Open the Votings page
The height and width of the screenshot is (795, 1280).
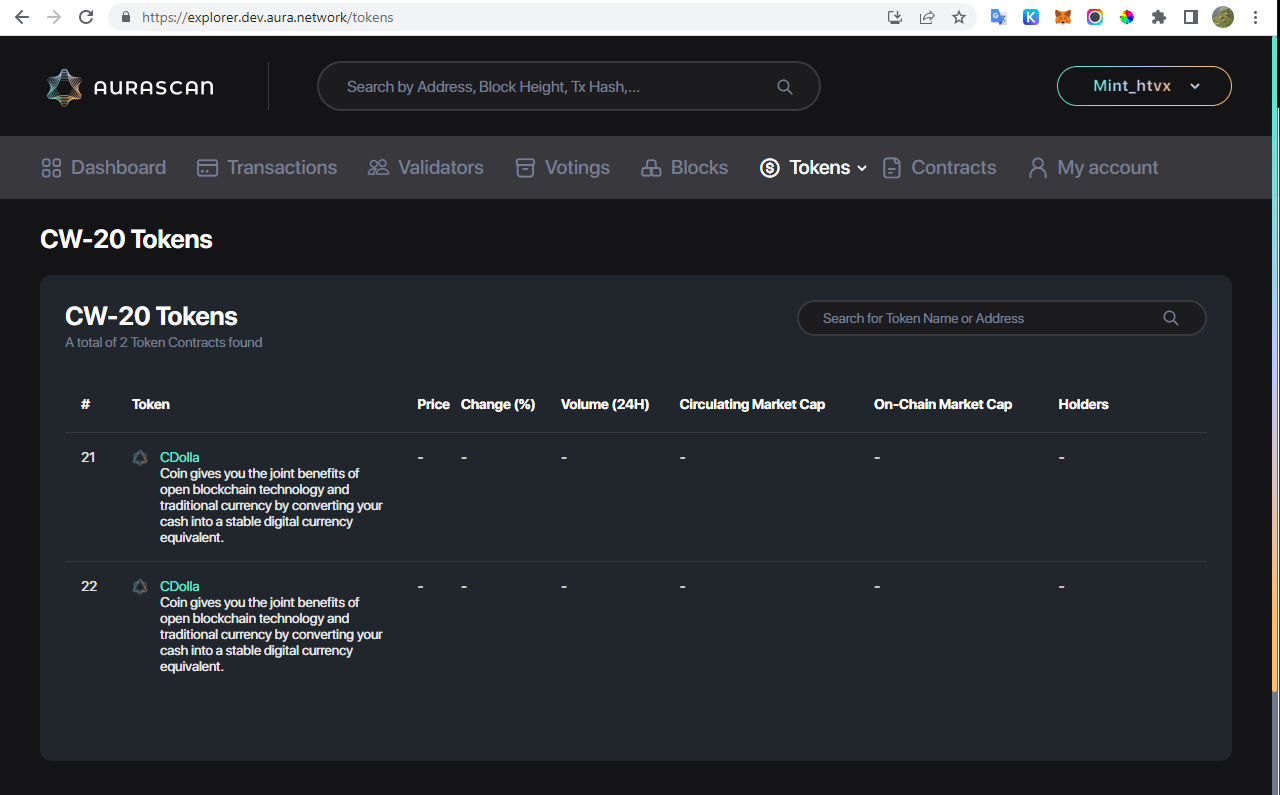pyautogui.click(x=562, y=168)
